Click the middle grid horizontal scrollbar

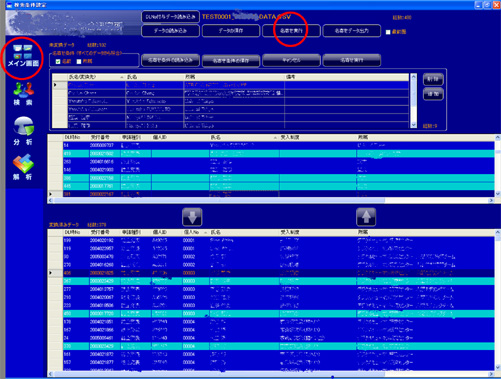(271, 200)
